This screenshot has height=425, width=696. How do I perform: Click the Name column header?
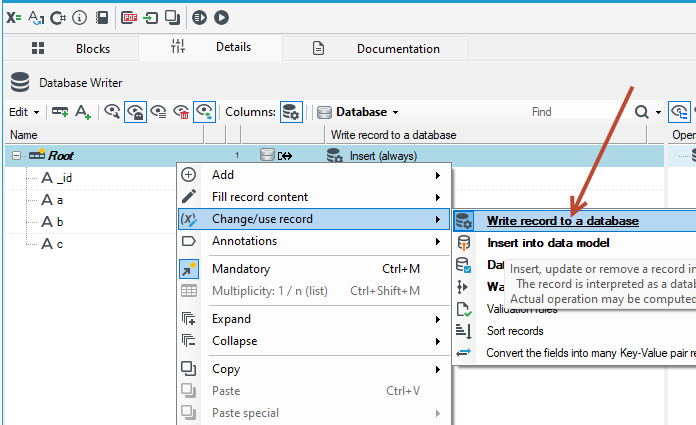click(x=104, y=135)
